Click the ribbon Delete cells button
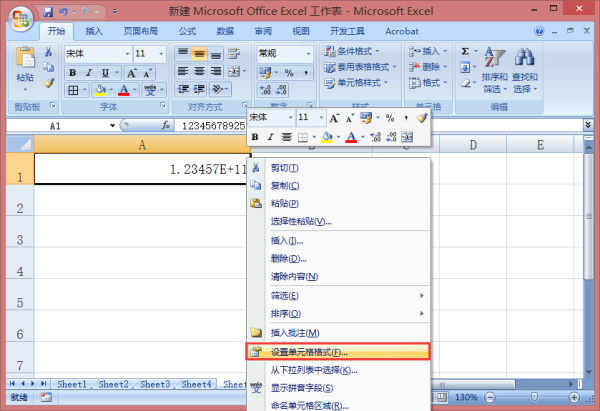Viewport: 600px width, 411px height. tap(428, 67)
